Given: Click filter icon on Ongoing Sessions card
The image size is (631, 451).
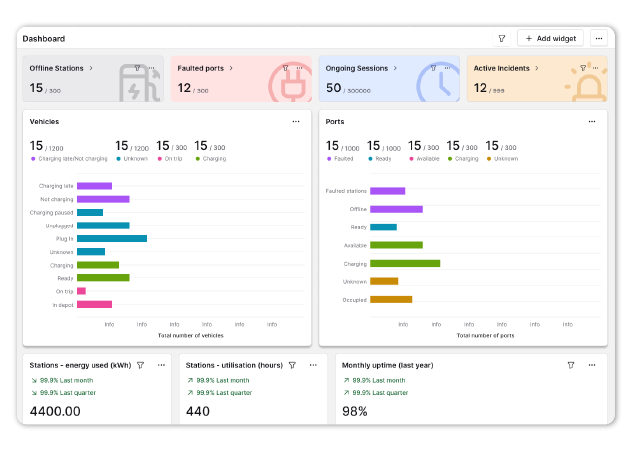Looking at the screenshot, I should [433, 68].
